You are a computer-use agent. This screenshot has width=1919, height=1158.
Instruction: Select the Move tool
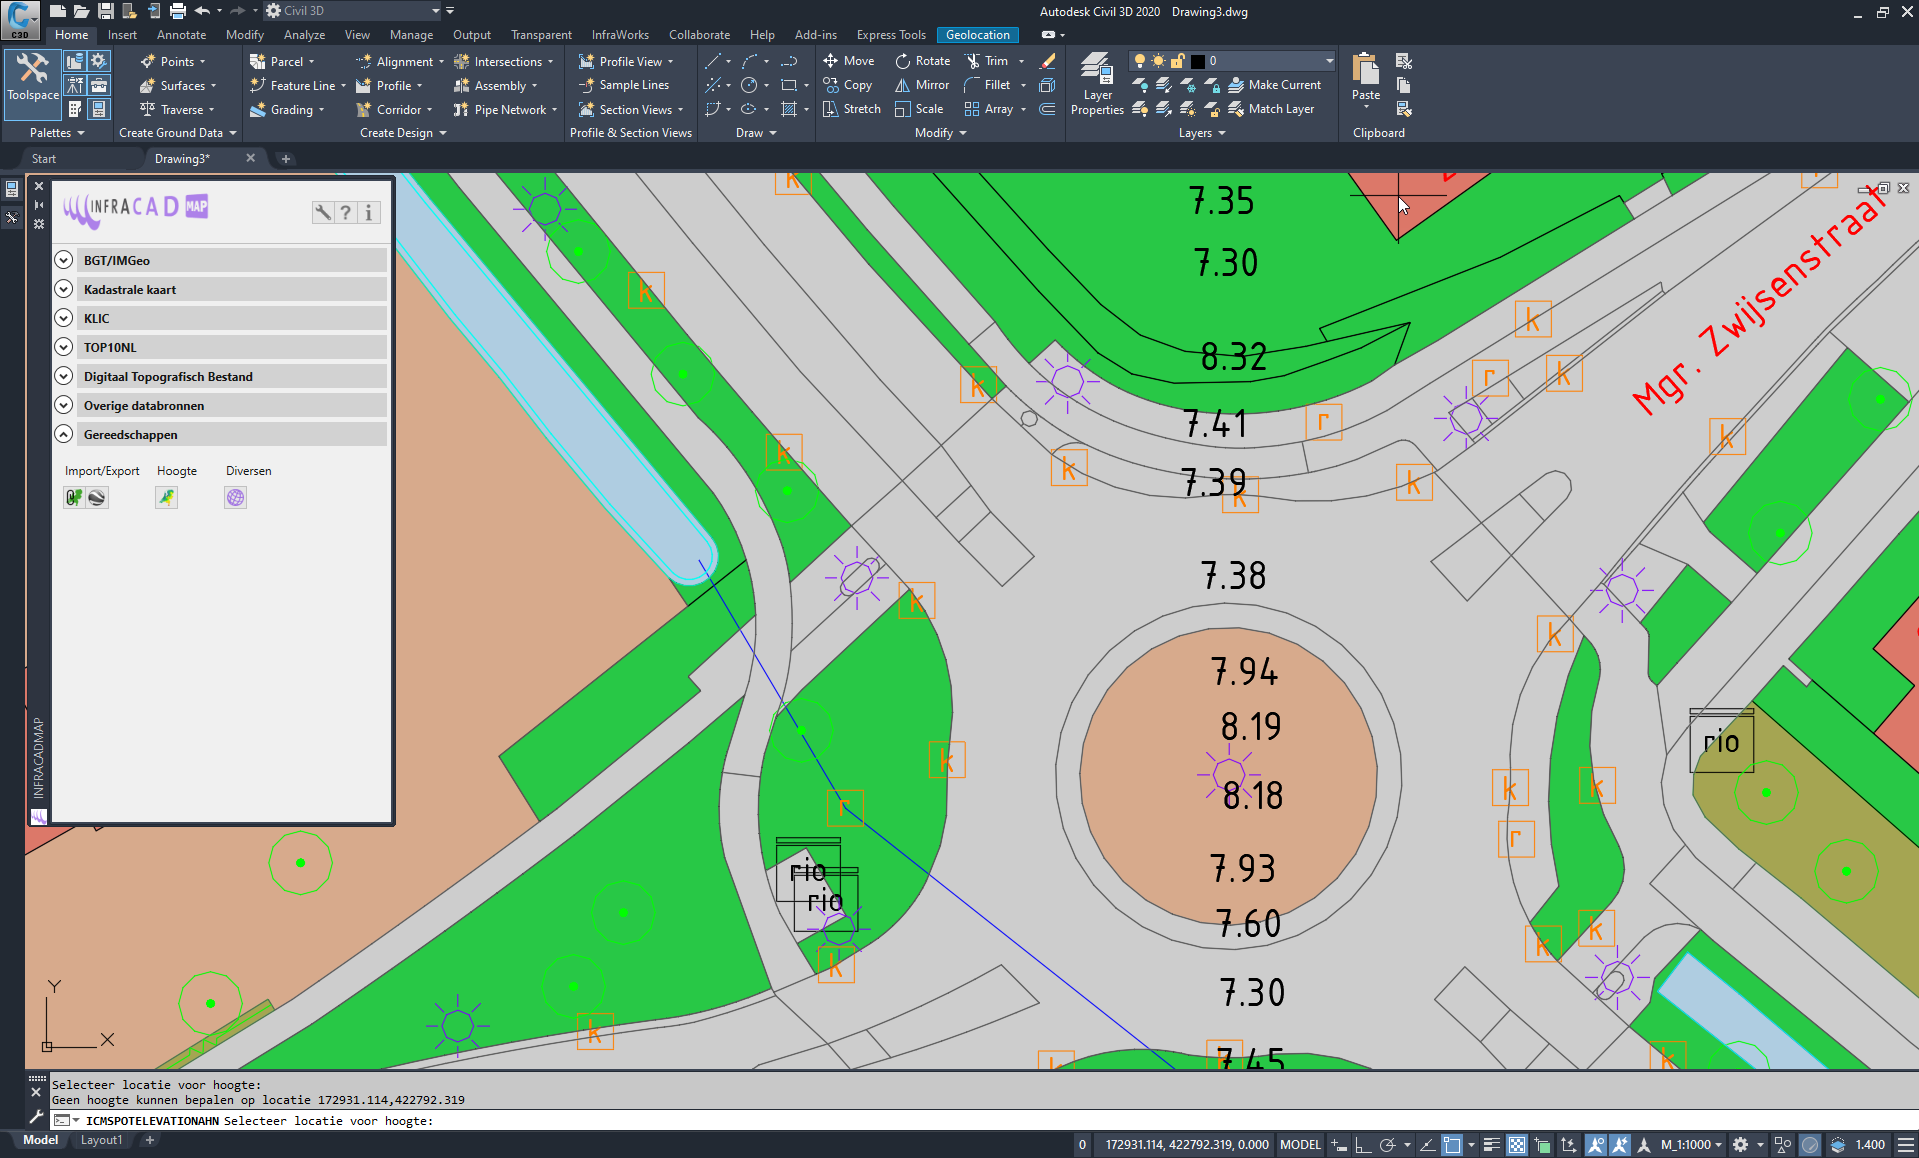pos(849,61)
